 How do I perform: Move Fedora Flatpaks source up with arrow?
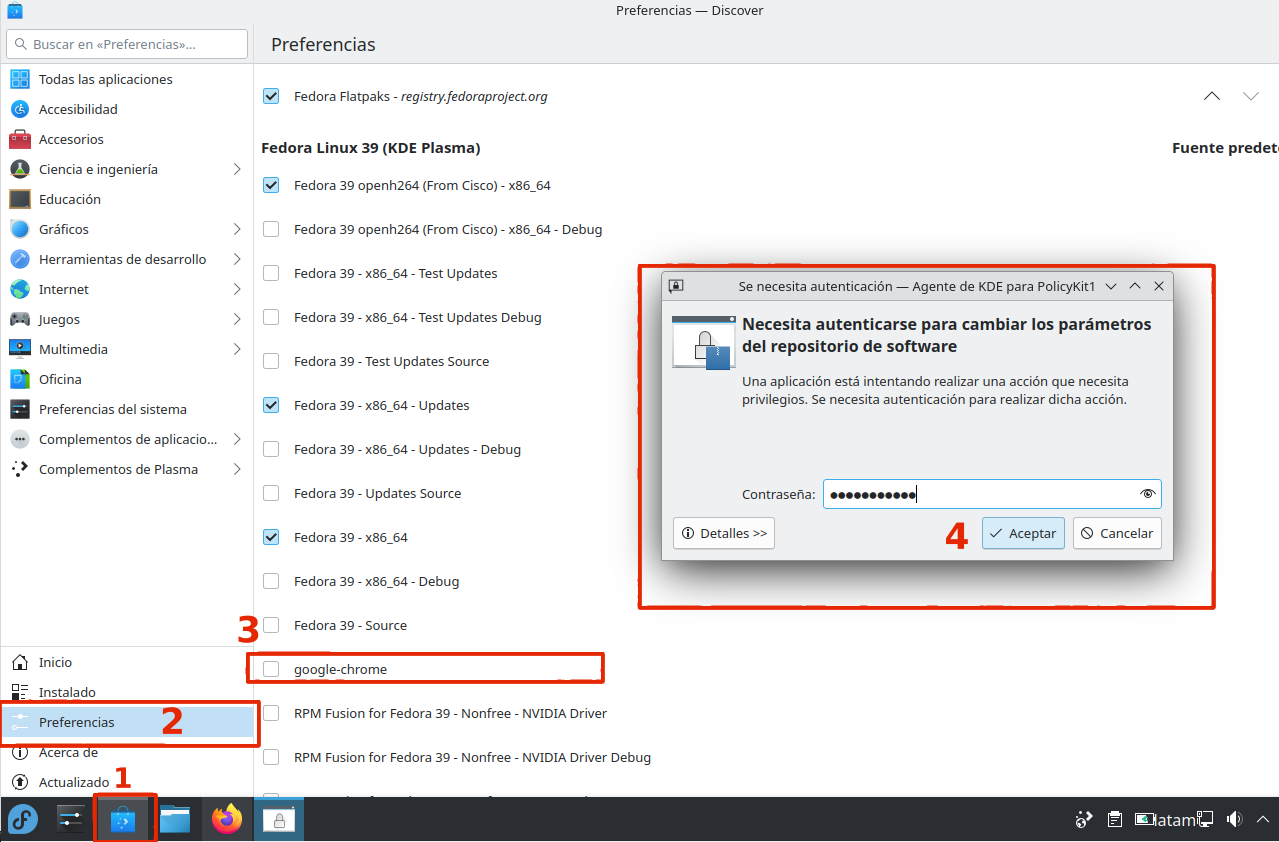(x=1212, y=97)
